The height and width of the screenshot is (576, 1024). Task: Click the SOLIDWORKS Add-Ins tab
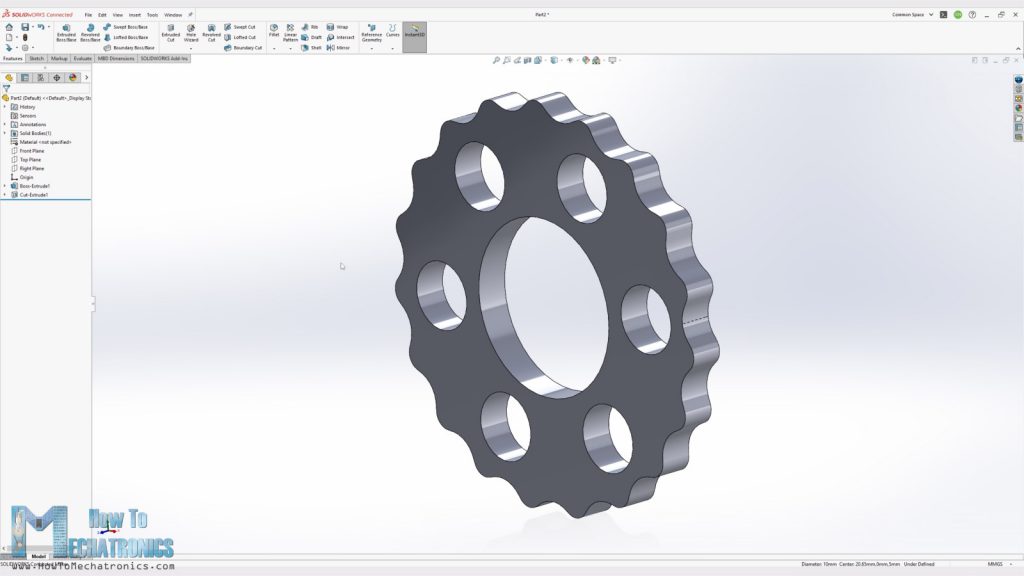163,58
